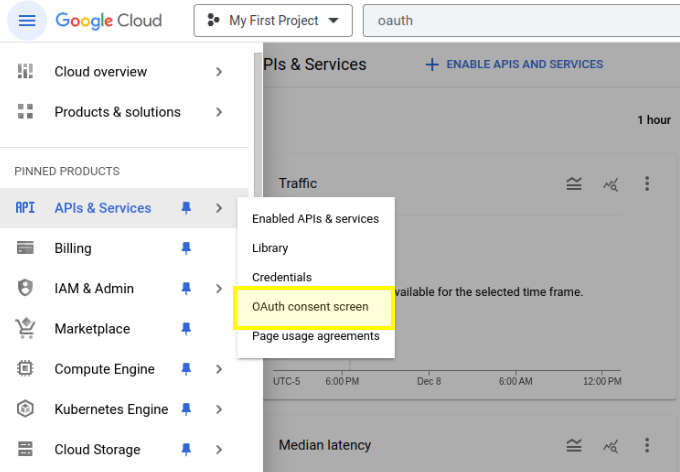Unpin Cloud Storage from pinned products

point(186,449)
